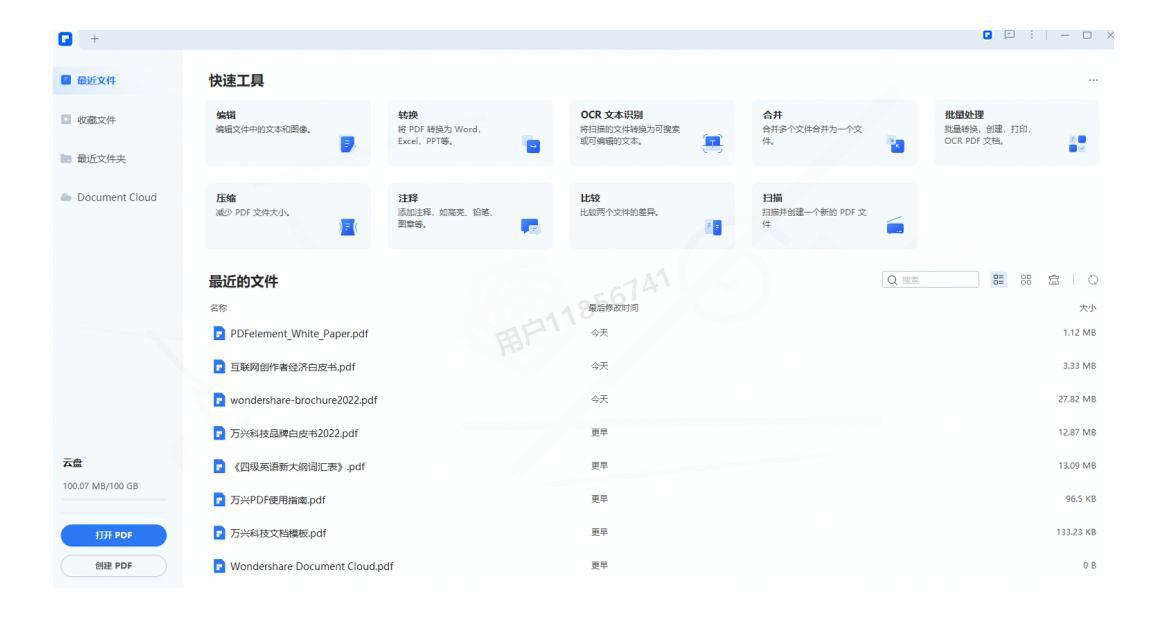Click the 转换 convert tool icon
1168x619 pixels.
point(531,145)
